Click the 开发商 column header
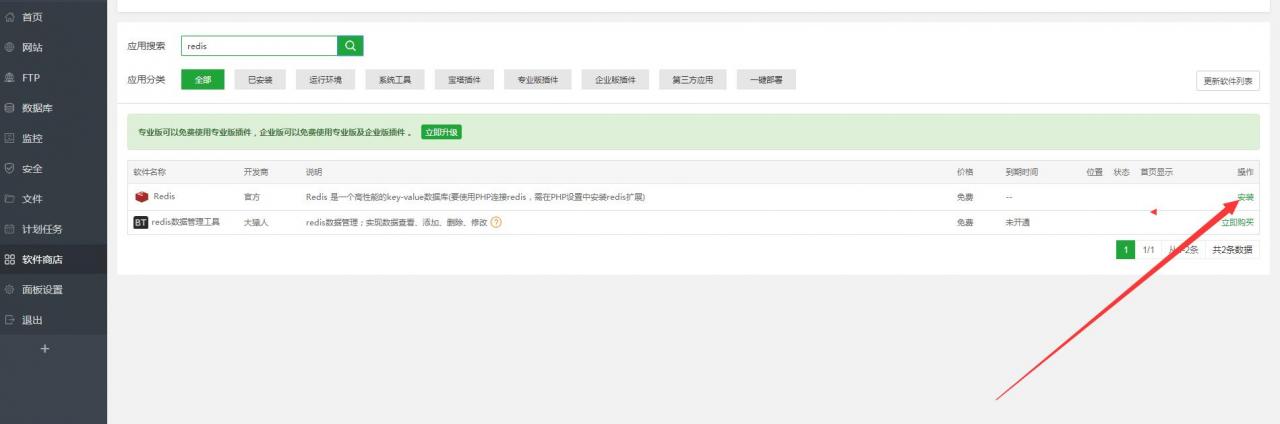The image size is (1280, 424). click(256, 172)
